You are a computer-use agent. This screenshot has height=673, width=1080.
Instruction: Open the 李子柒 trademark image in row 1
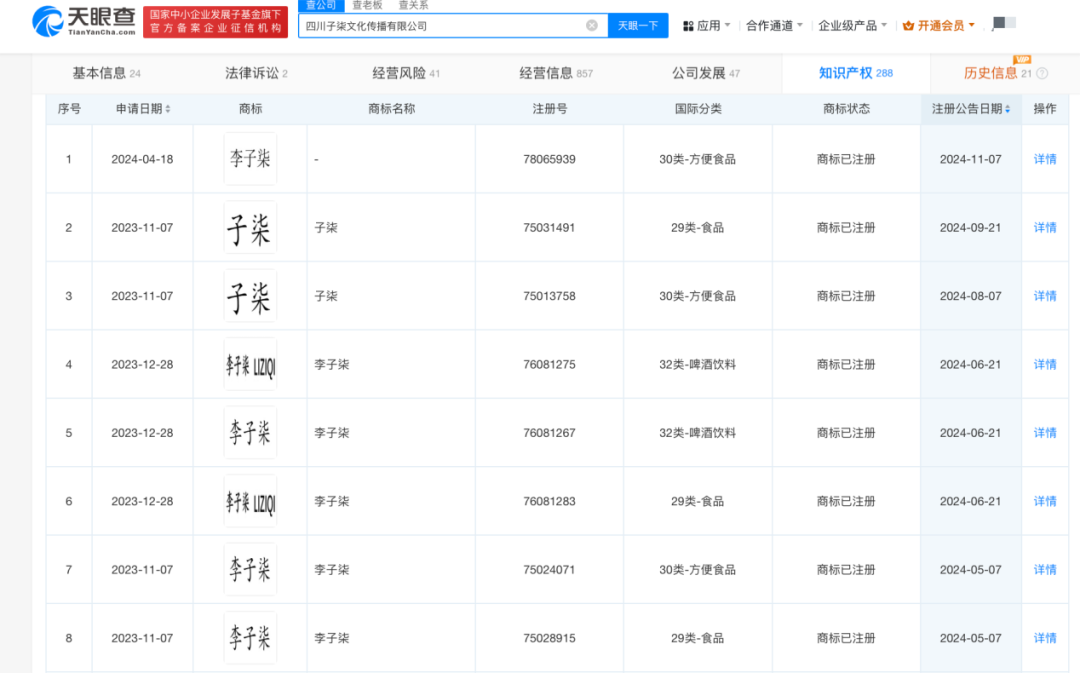click(250, 159)
